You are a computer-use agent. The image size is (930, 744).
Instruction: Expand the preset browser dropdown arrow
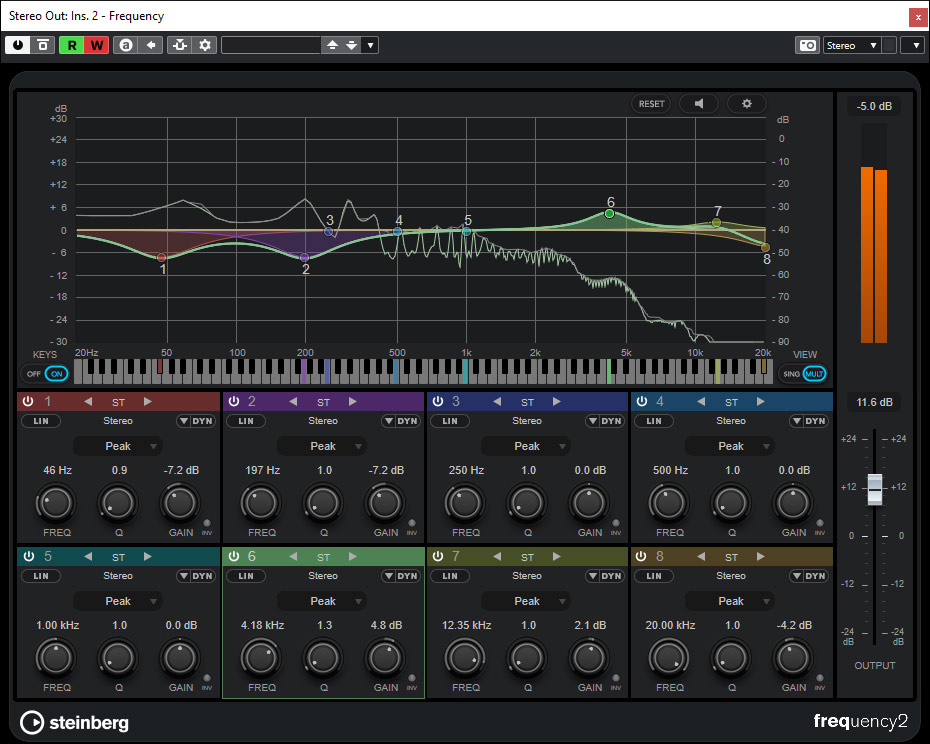(x=370, y=45)
